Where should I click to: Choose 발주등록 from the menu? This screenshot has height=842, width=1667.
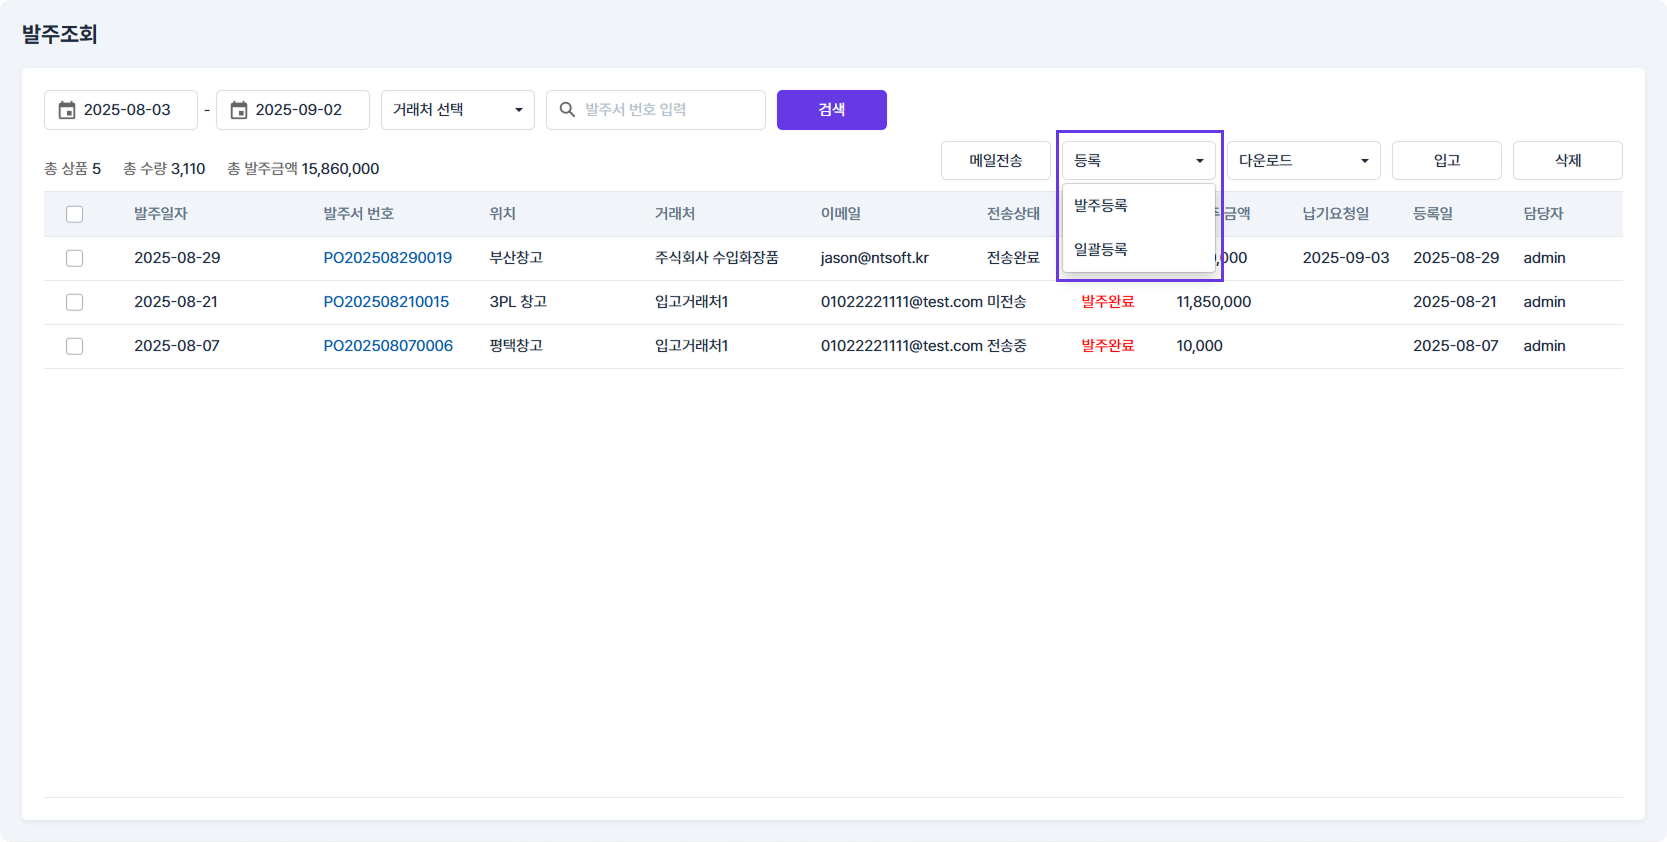pyautogui.click(x=1101, y=206)
